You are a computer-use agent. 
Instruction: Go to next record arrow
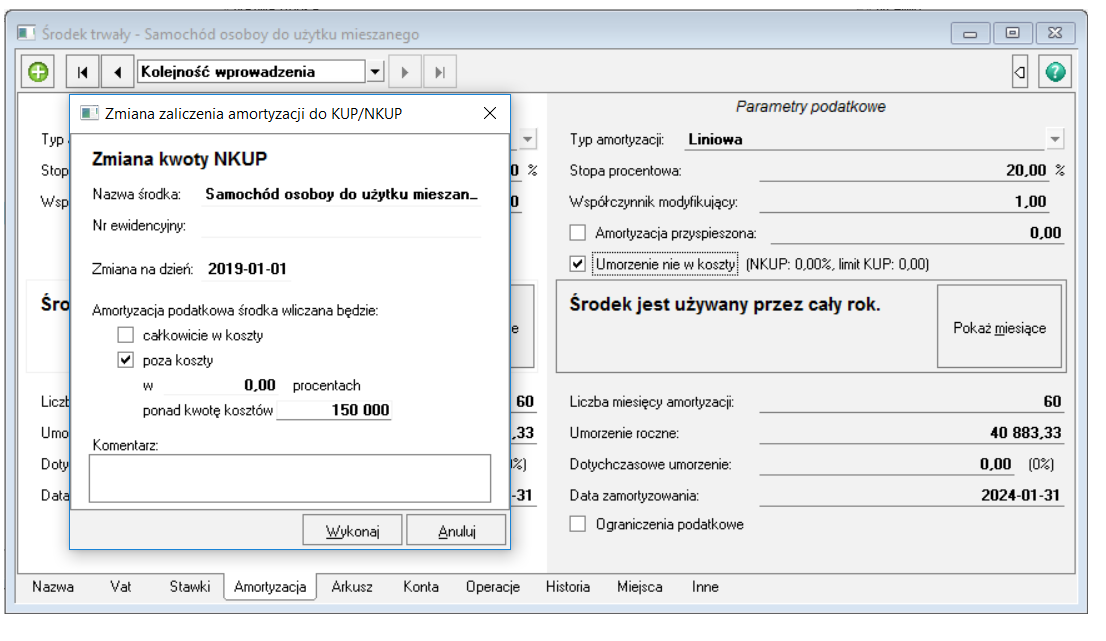click(405, 72)
